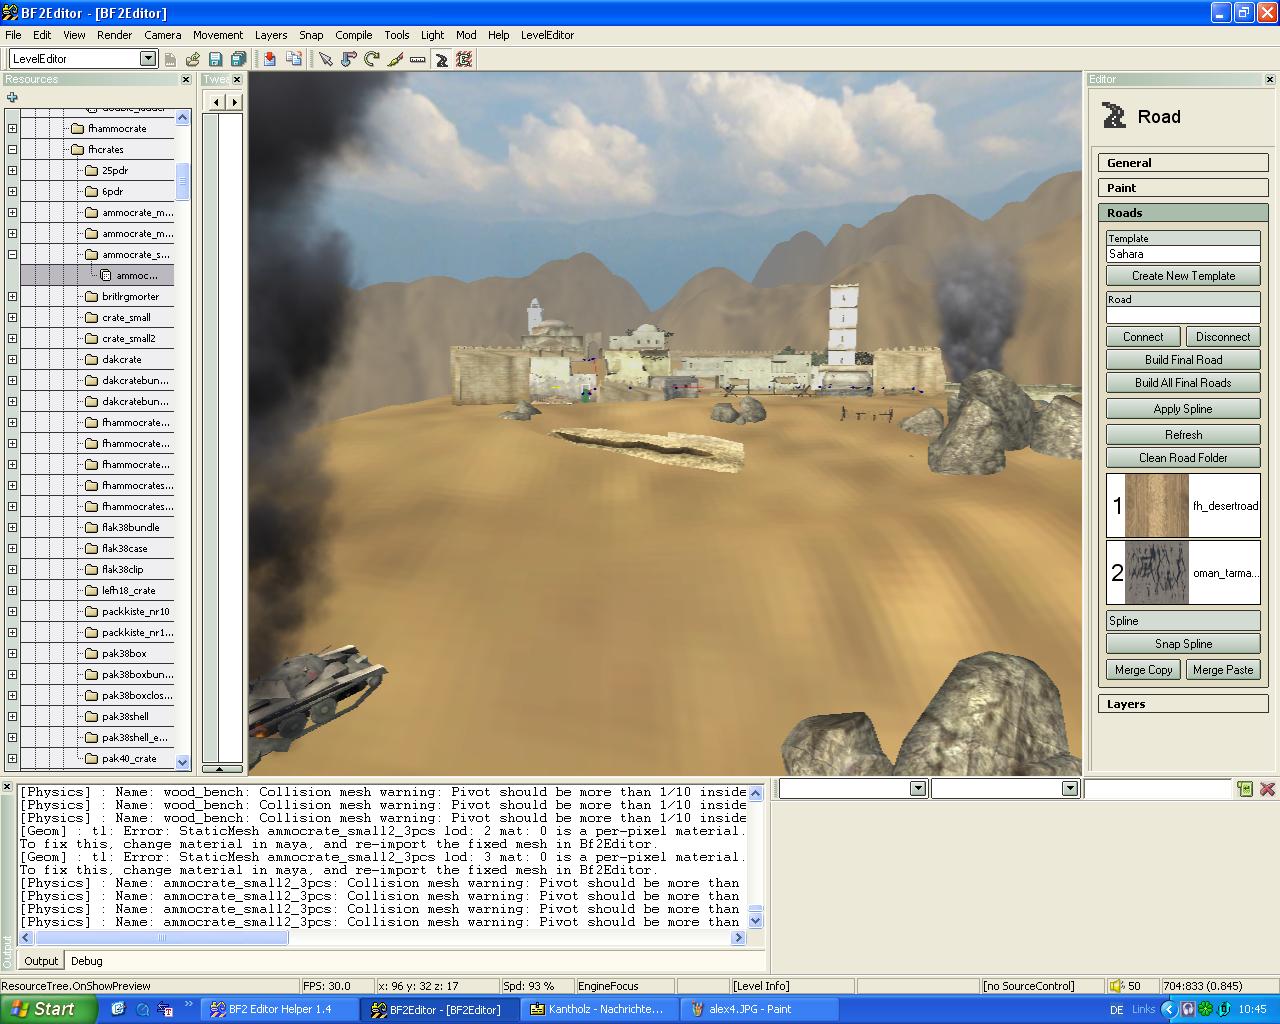Click Build Final Road button
Viewport: 1280px width, 1024px height.
(x=1183, y=360)
